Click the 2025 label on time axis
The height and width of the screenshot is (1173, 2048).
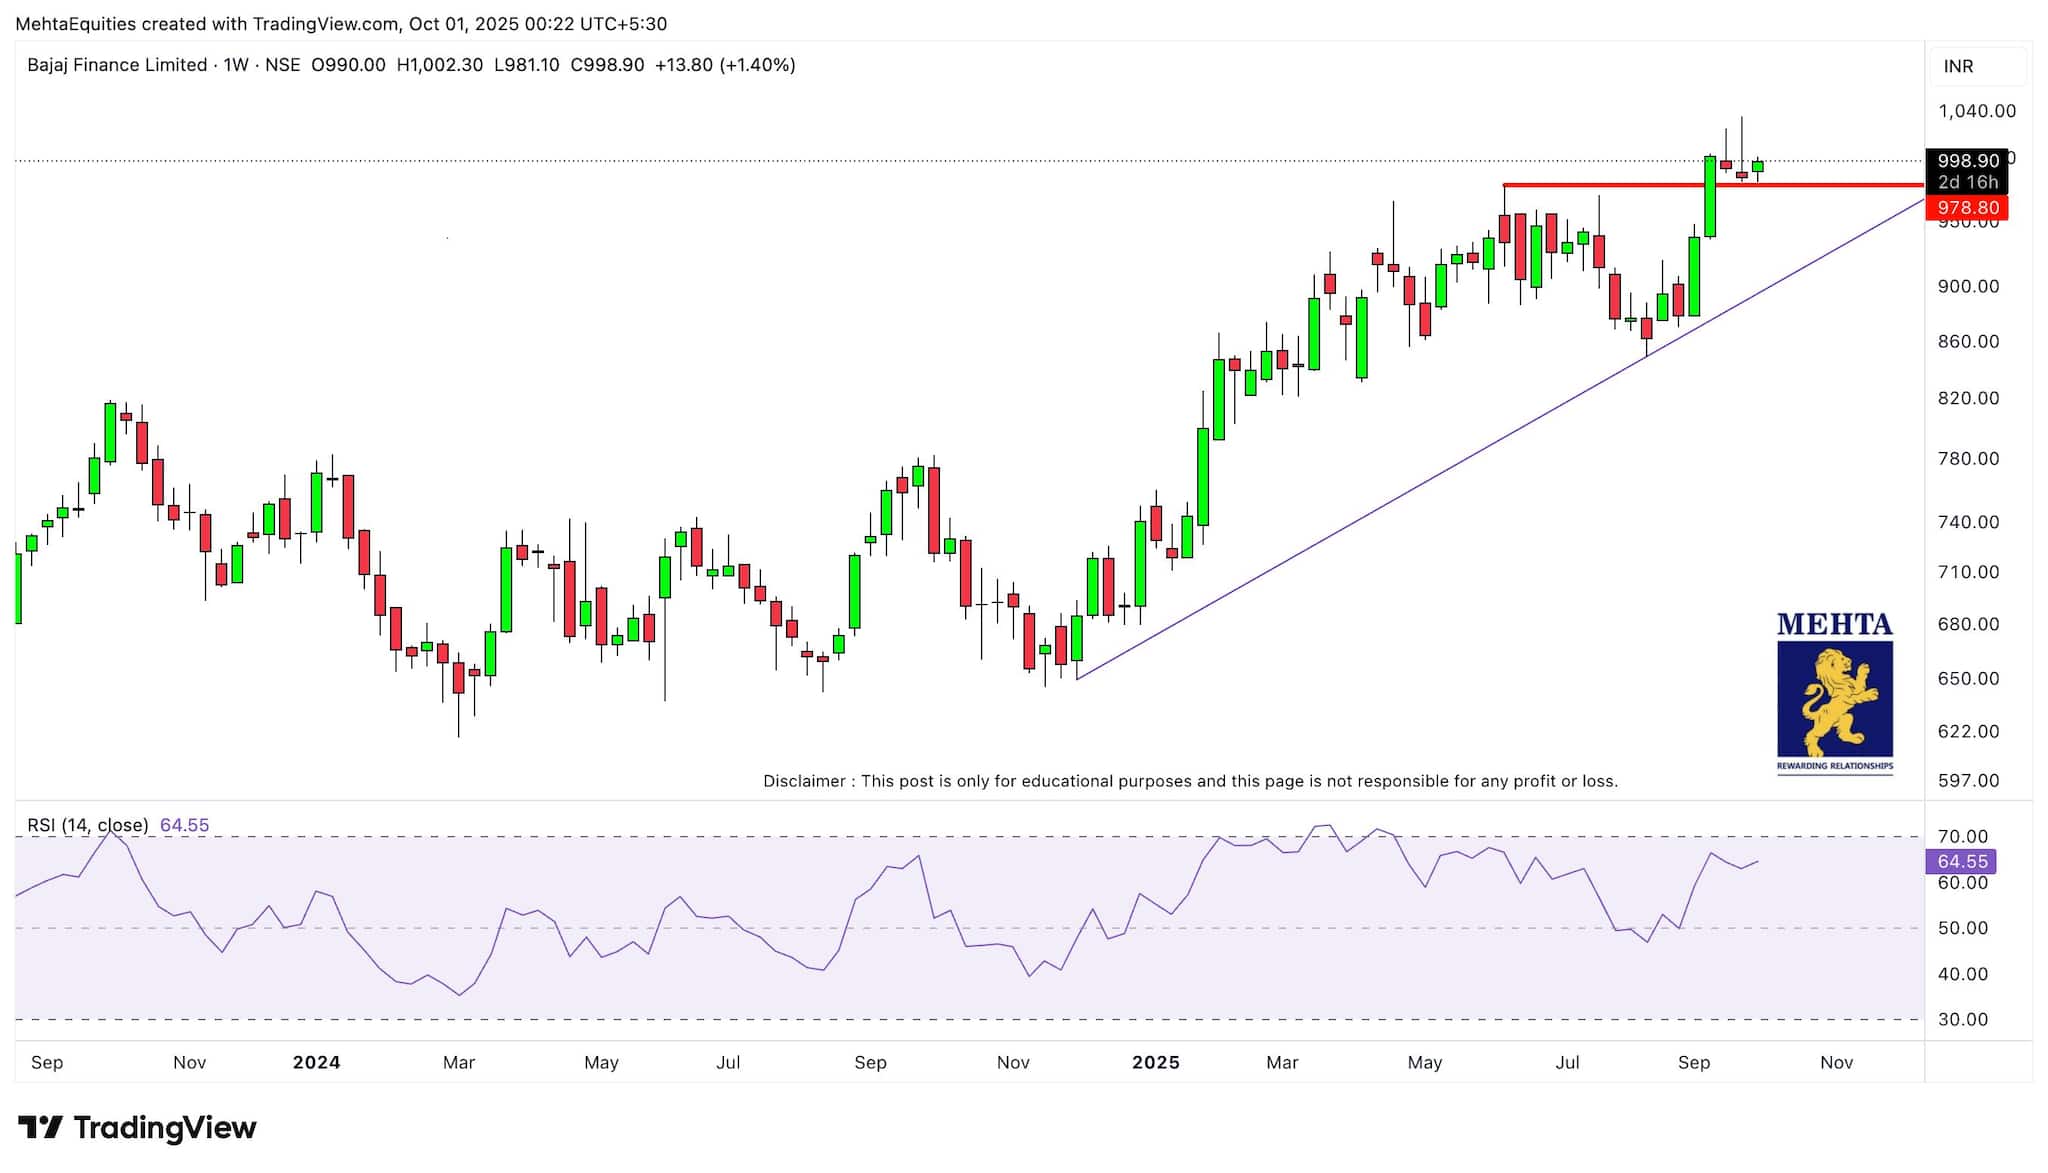(1155, 1062)
